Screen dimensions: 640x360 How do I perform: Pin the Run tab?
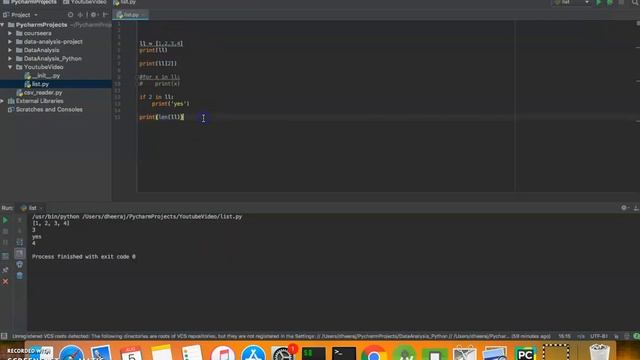pyautogui.click(x=5, y=270)
